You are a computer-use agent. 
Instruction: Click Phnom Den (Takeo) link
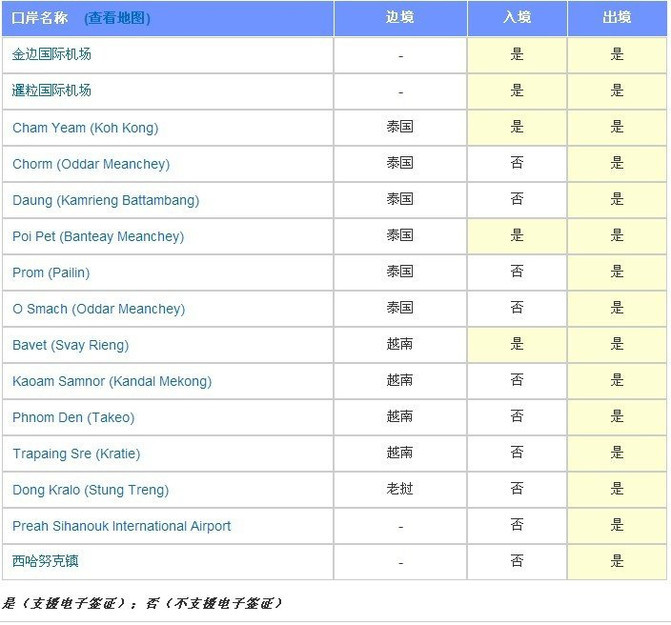tap(73, 418)
